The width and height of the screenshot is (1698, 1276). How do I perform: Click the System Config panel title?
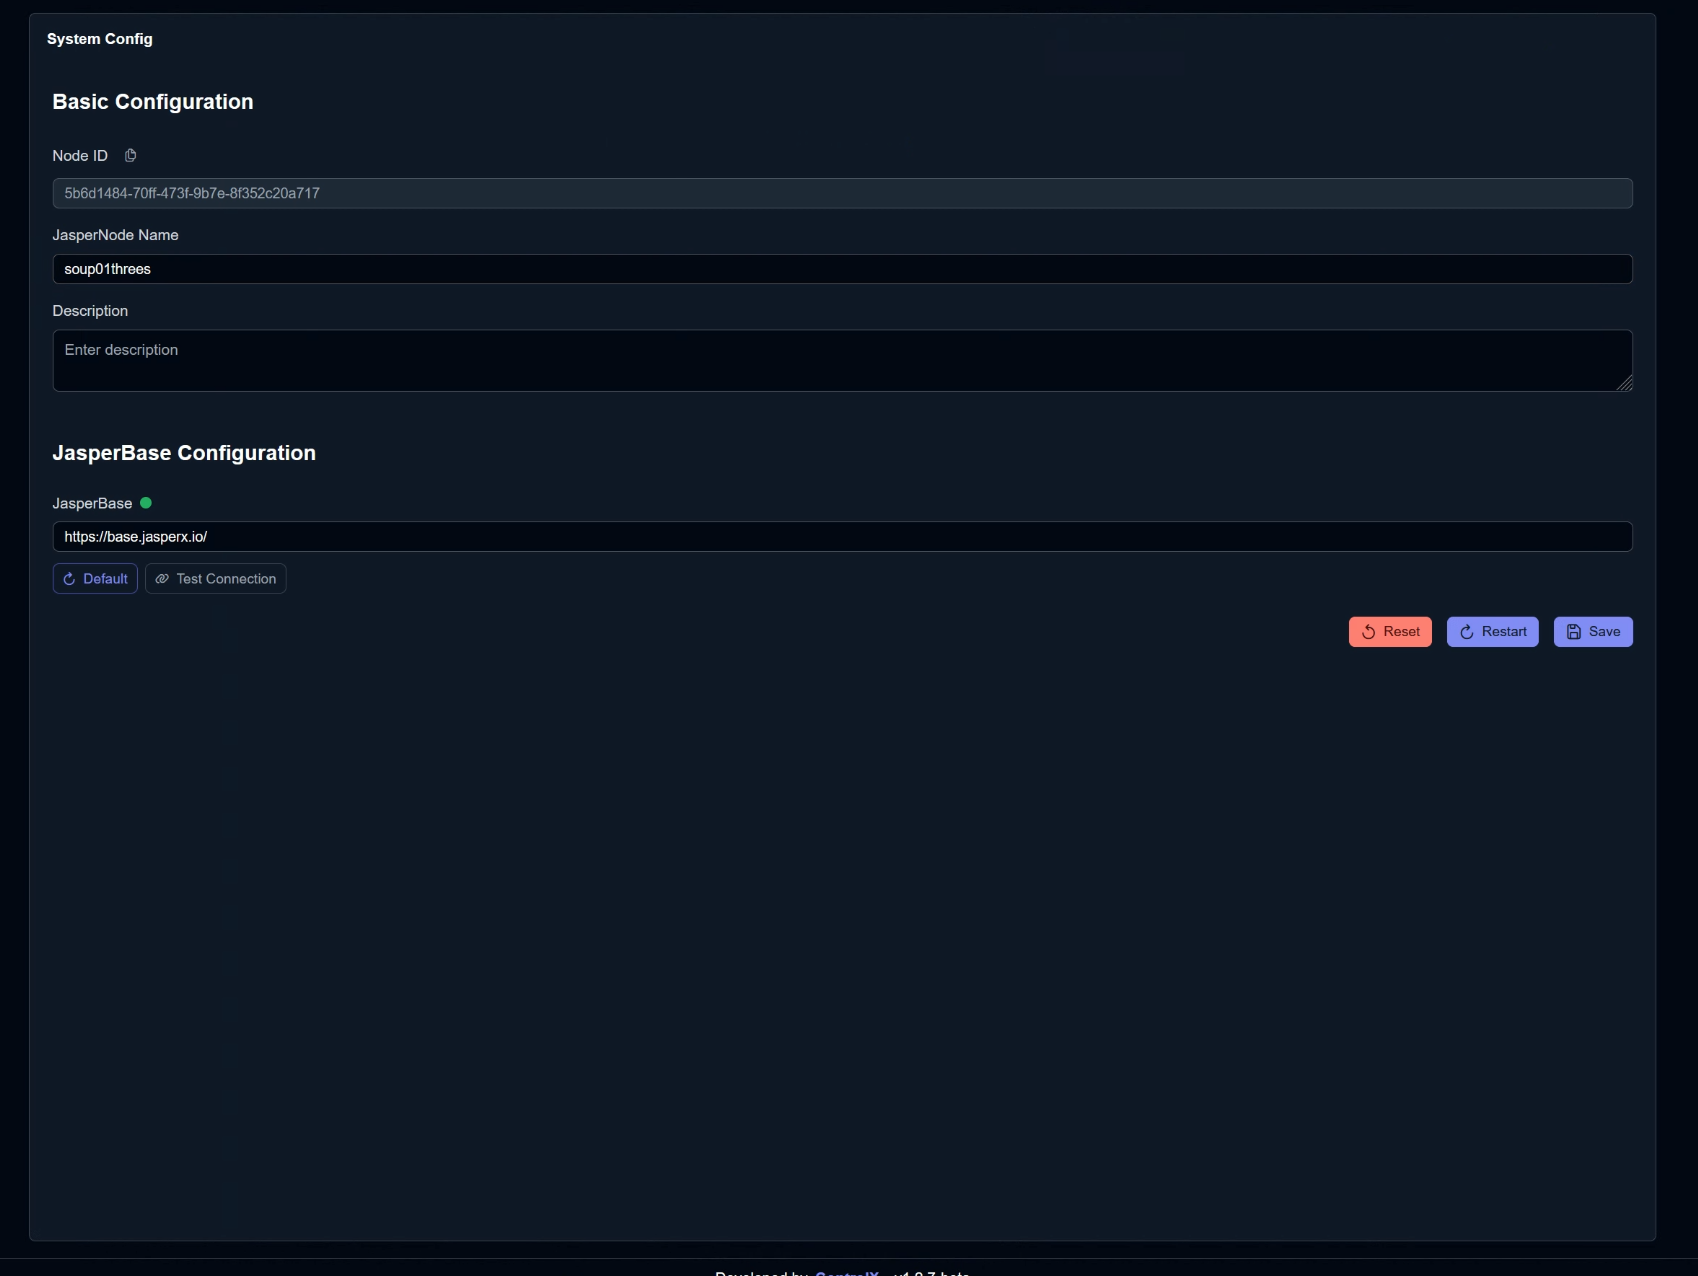(100, 39)
